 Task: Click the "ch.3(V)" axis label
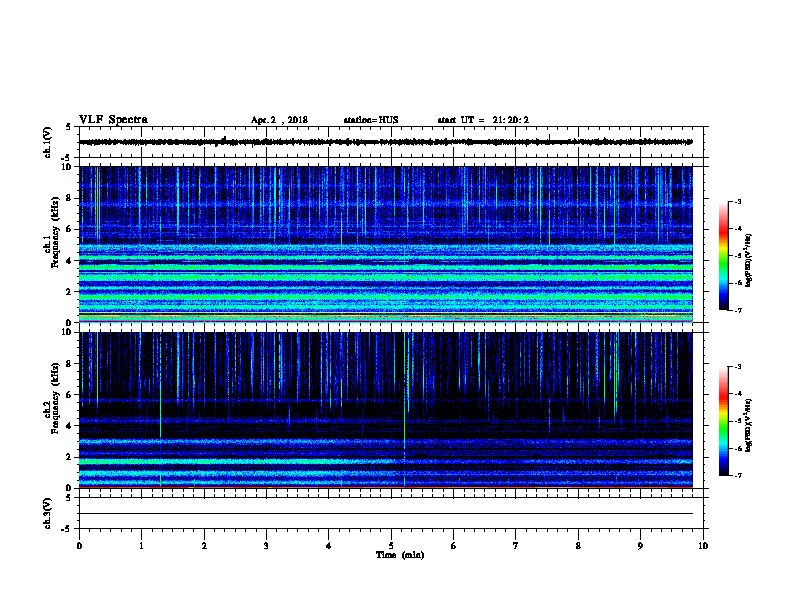[x=47, y=513]
